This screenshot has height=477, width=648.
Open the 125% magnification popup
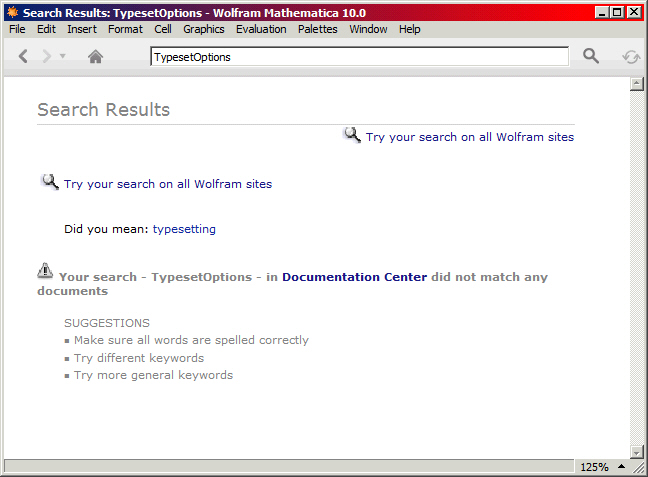click(x=603, y=467)
